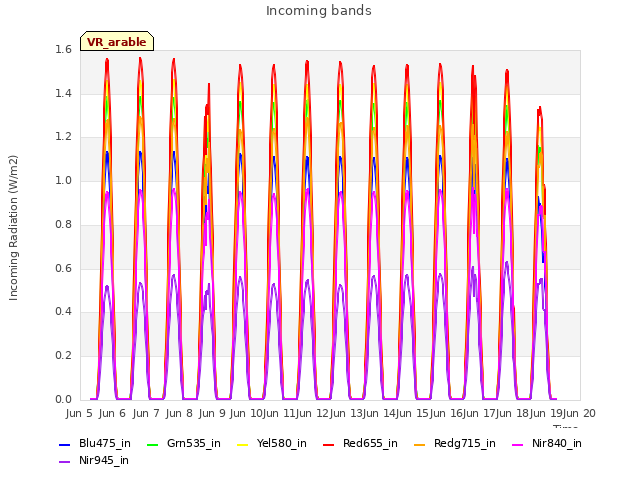Image resolution: width=640 pixels, height=480 pixels.
Task: Click the magenta Nir840_in legend swatch
Action: 517,444
